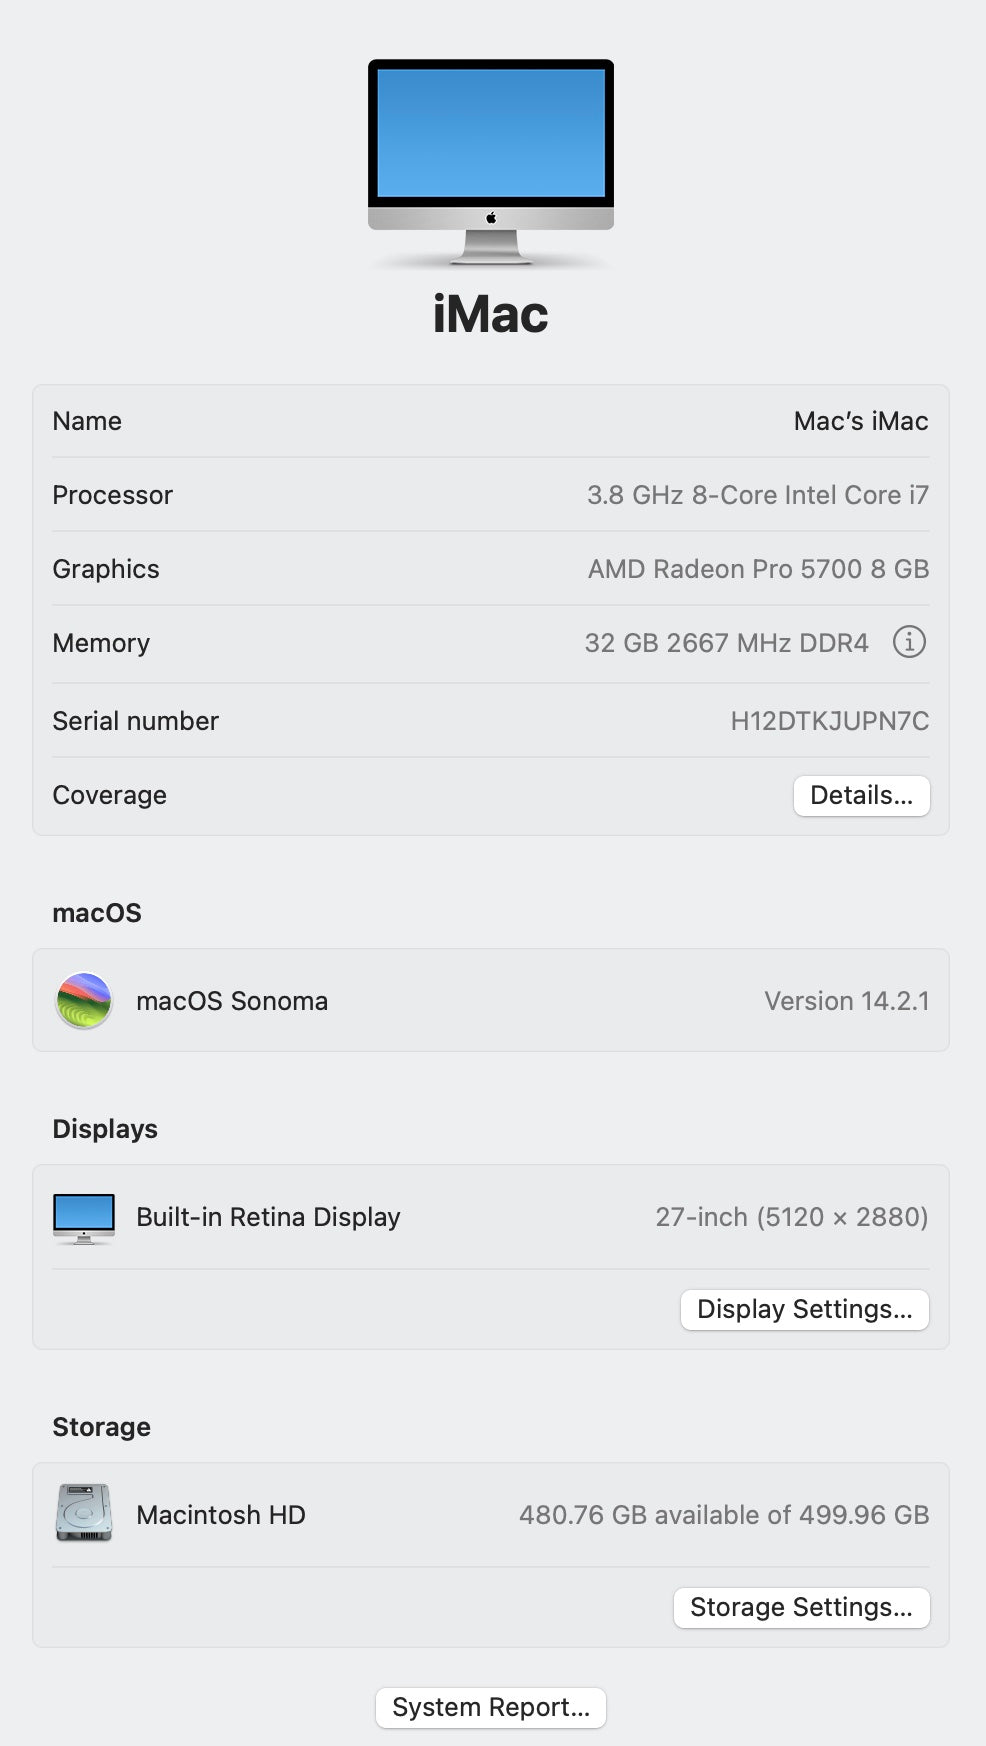Click the Built-in Retina Display label
This screenshot has width=986, height=1746.
click(268, 1218)
